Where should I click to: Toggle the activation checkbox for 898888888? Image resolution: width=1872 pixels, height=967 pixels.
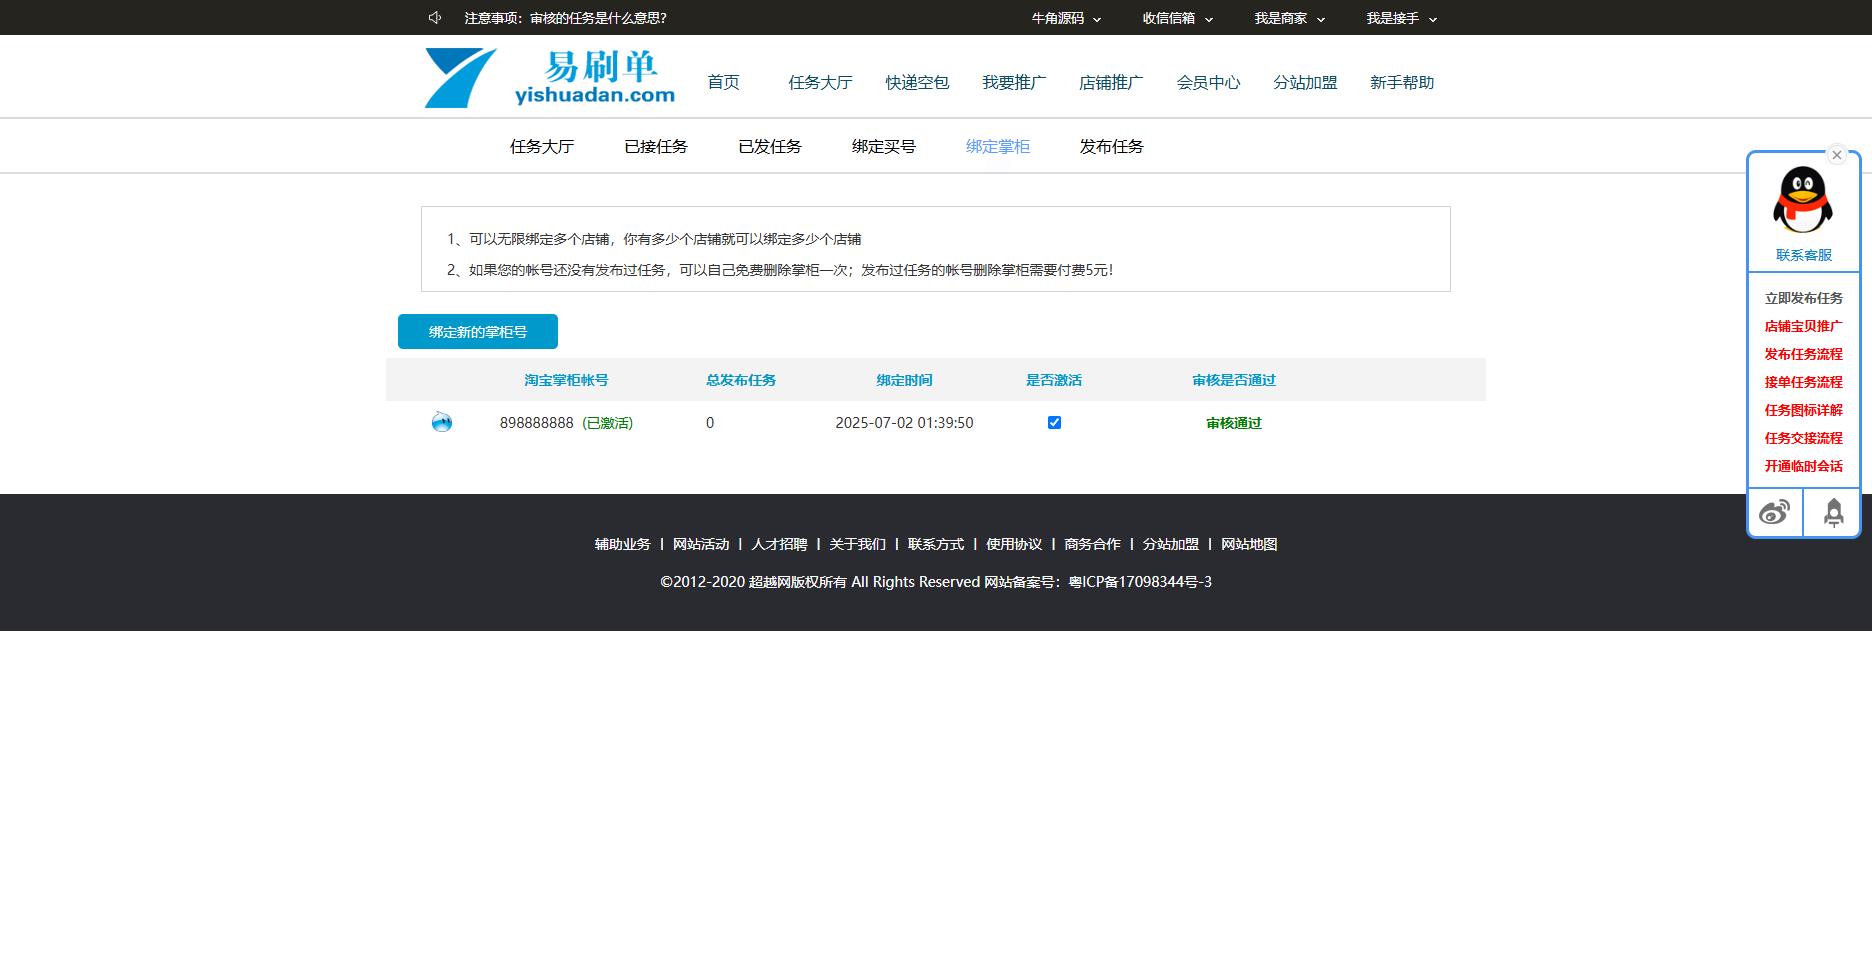click(x=1054, y=423)
